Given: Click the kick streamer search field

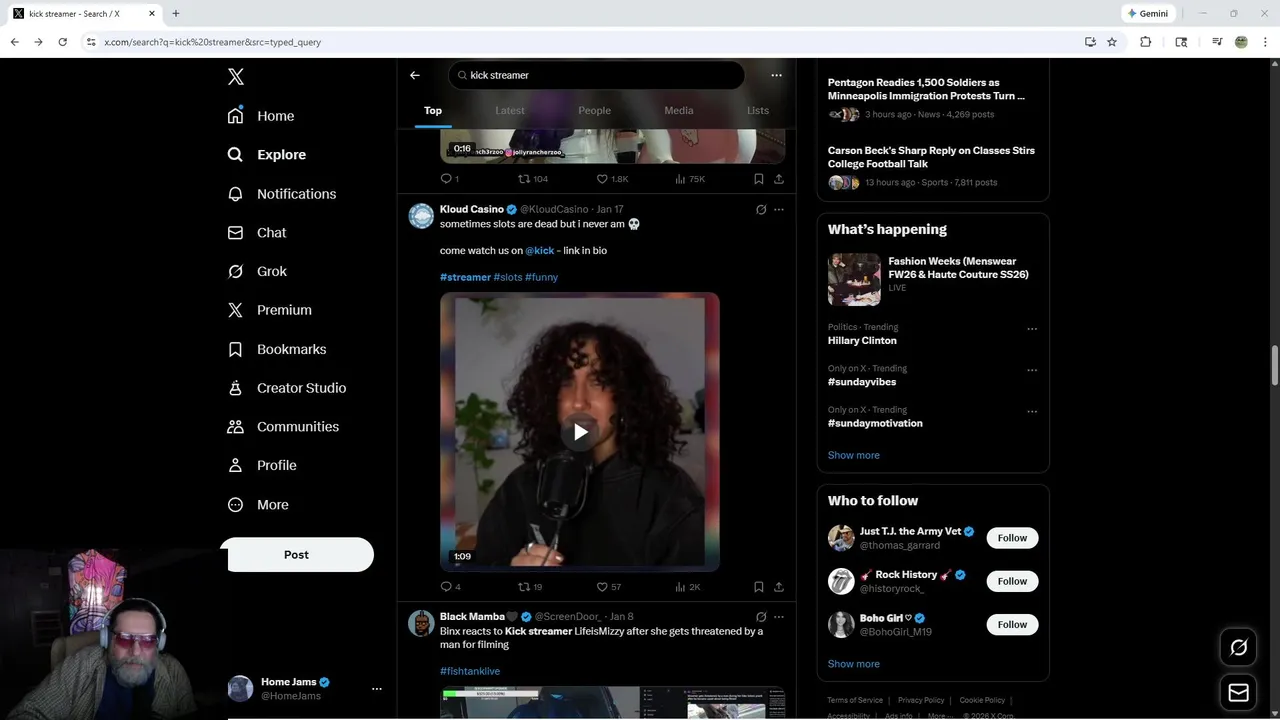Looking at the screenshot, I should pyautogui.click(x=597, y=75).
